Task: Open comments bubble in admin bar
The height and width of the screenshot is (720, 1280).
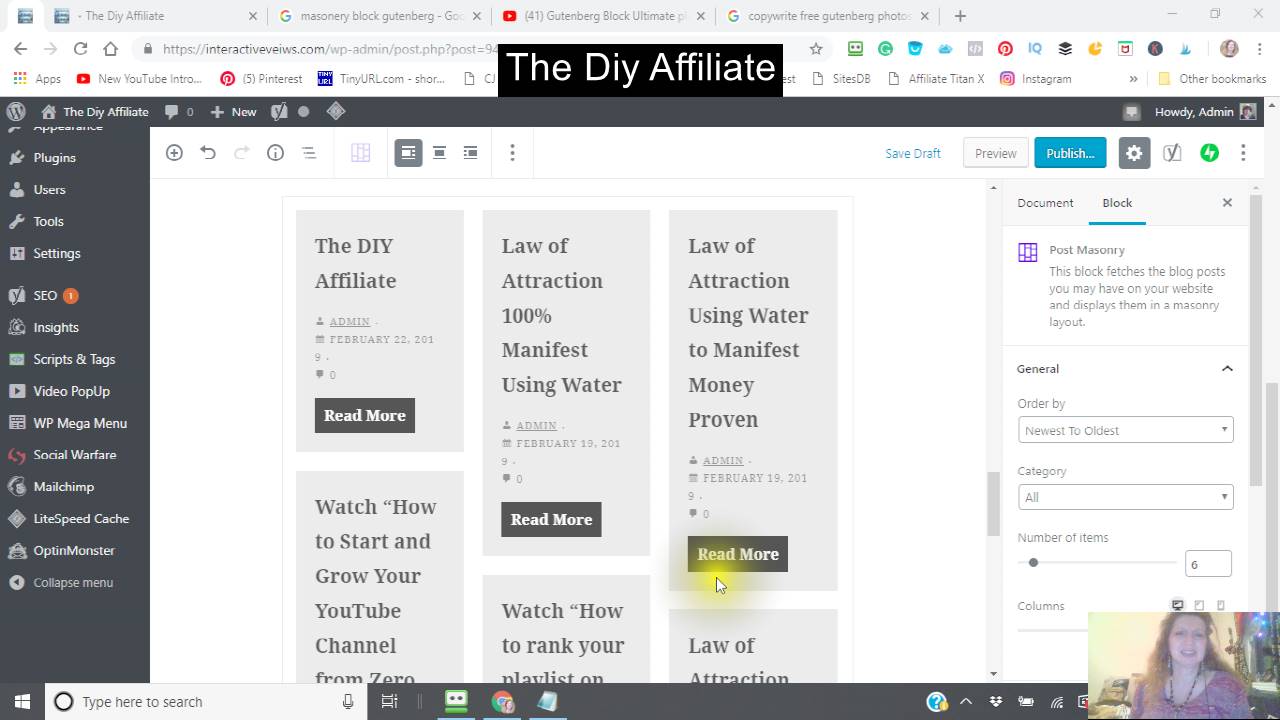Action: coord(179,112)
